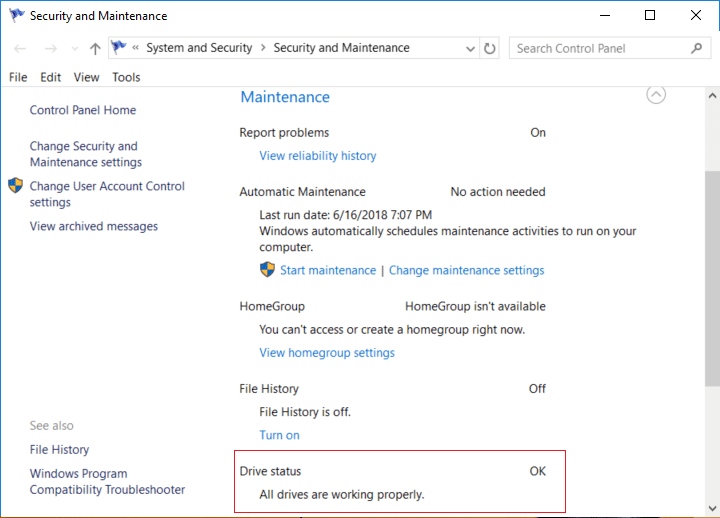
Task: Click the Drive status label
Action: coord(270,471)
